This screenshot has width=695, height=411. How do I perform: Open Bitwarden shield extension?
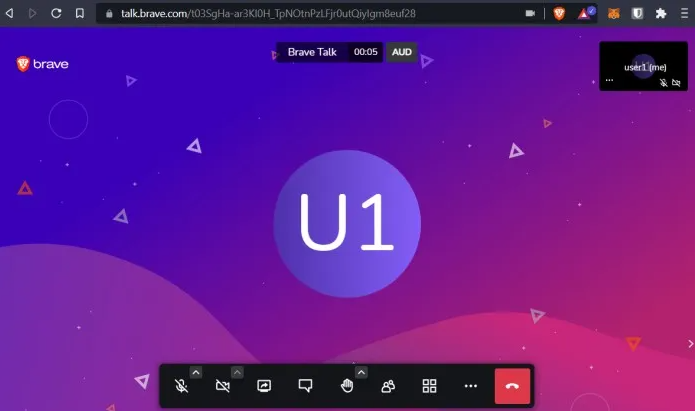click(x=637, y=13)
